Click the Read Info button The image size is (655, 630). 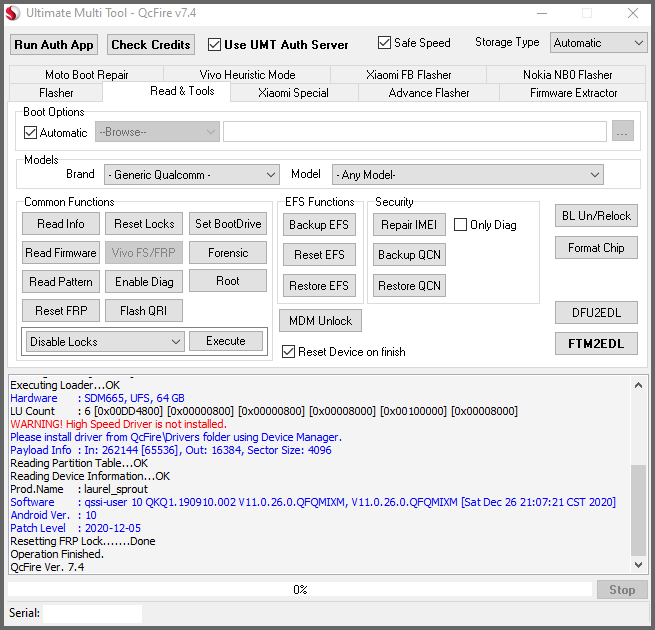point(61,224)
